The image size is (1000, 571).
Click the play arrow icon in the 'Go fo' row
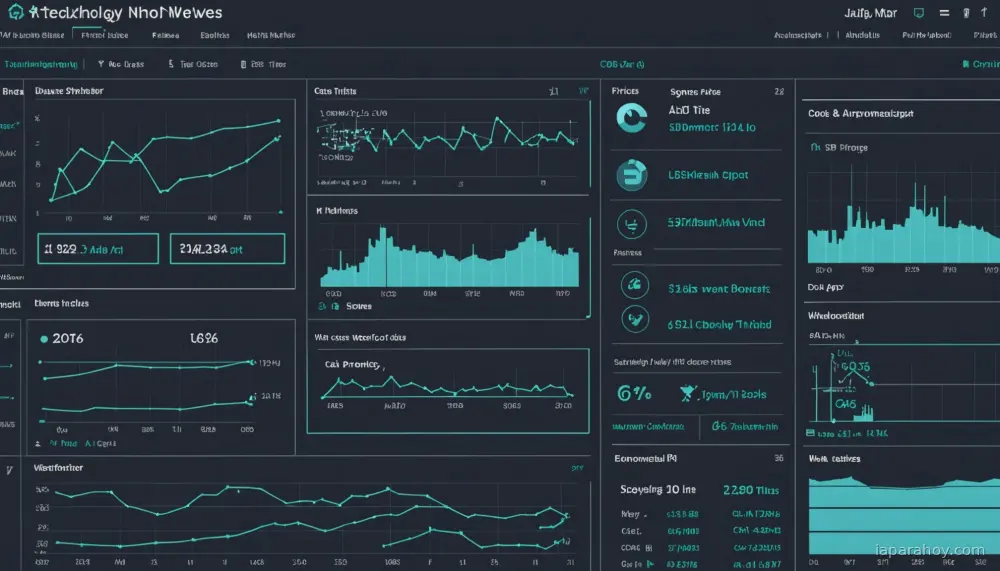point(650,563)
